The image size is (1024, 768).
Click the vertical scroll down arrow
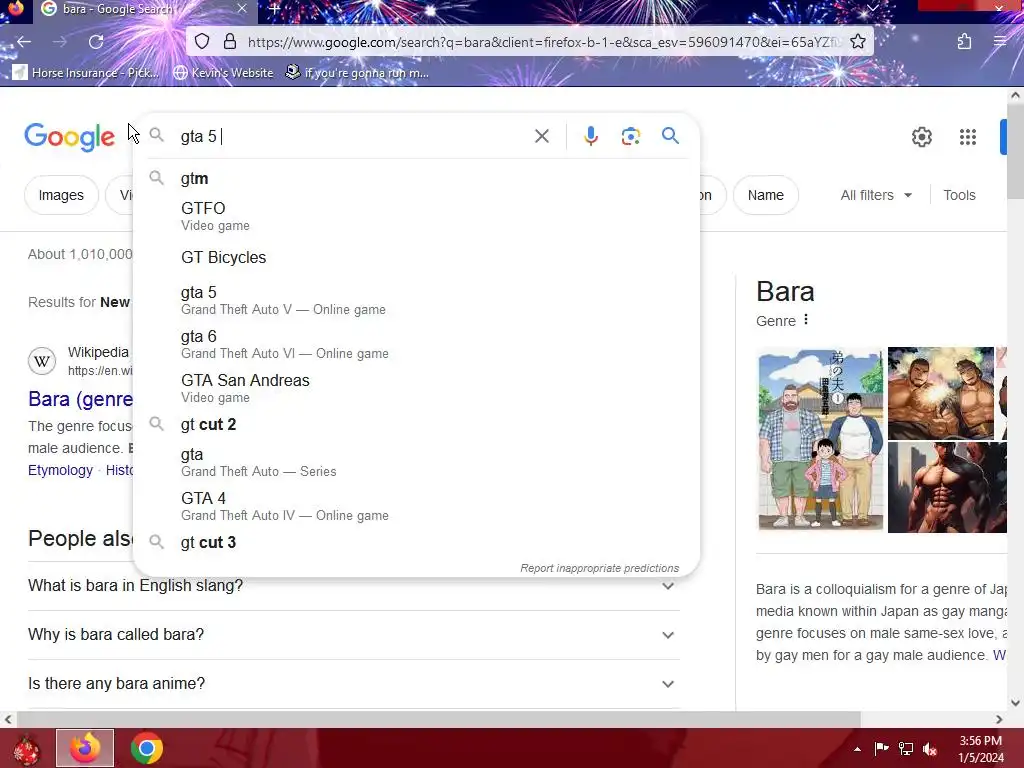coord(1015,703)
